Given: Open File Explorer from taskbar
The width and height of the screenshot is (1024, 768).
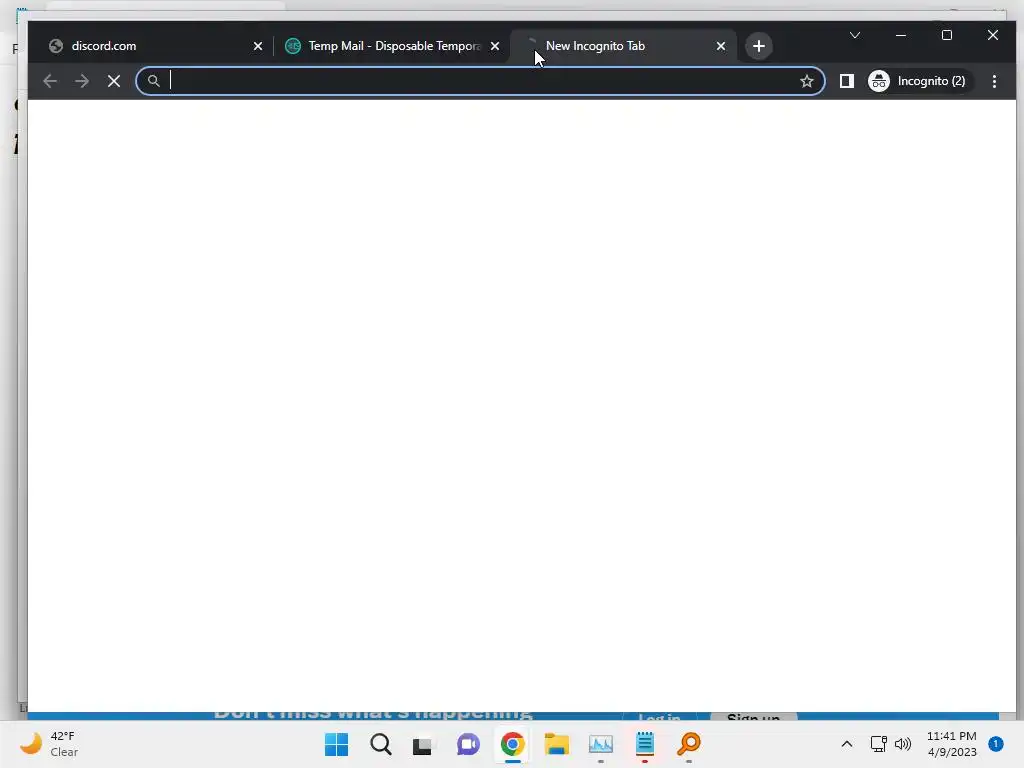Looking at the screenshot, I should 556,744.
